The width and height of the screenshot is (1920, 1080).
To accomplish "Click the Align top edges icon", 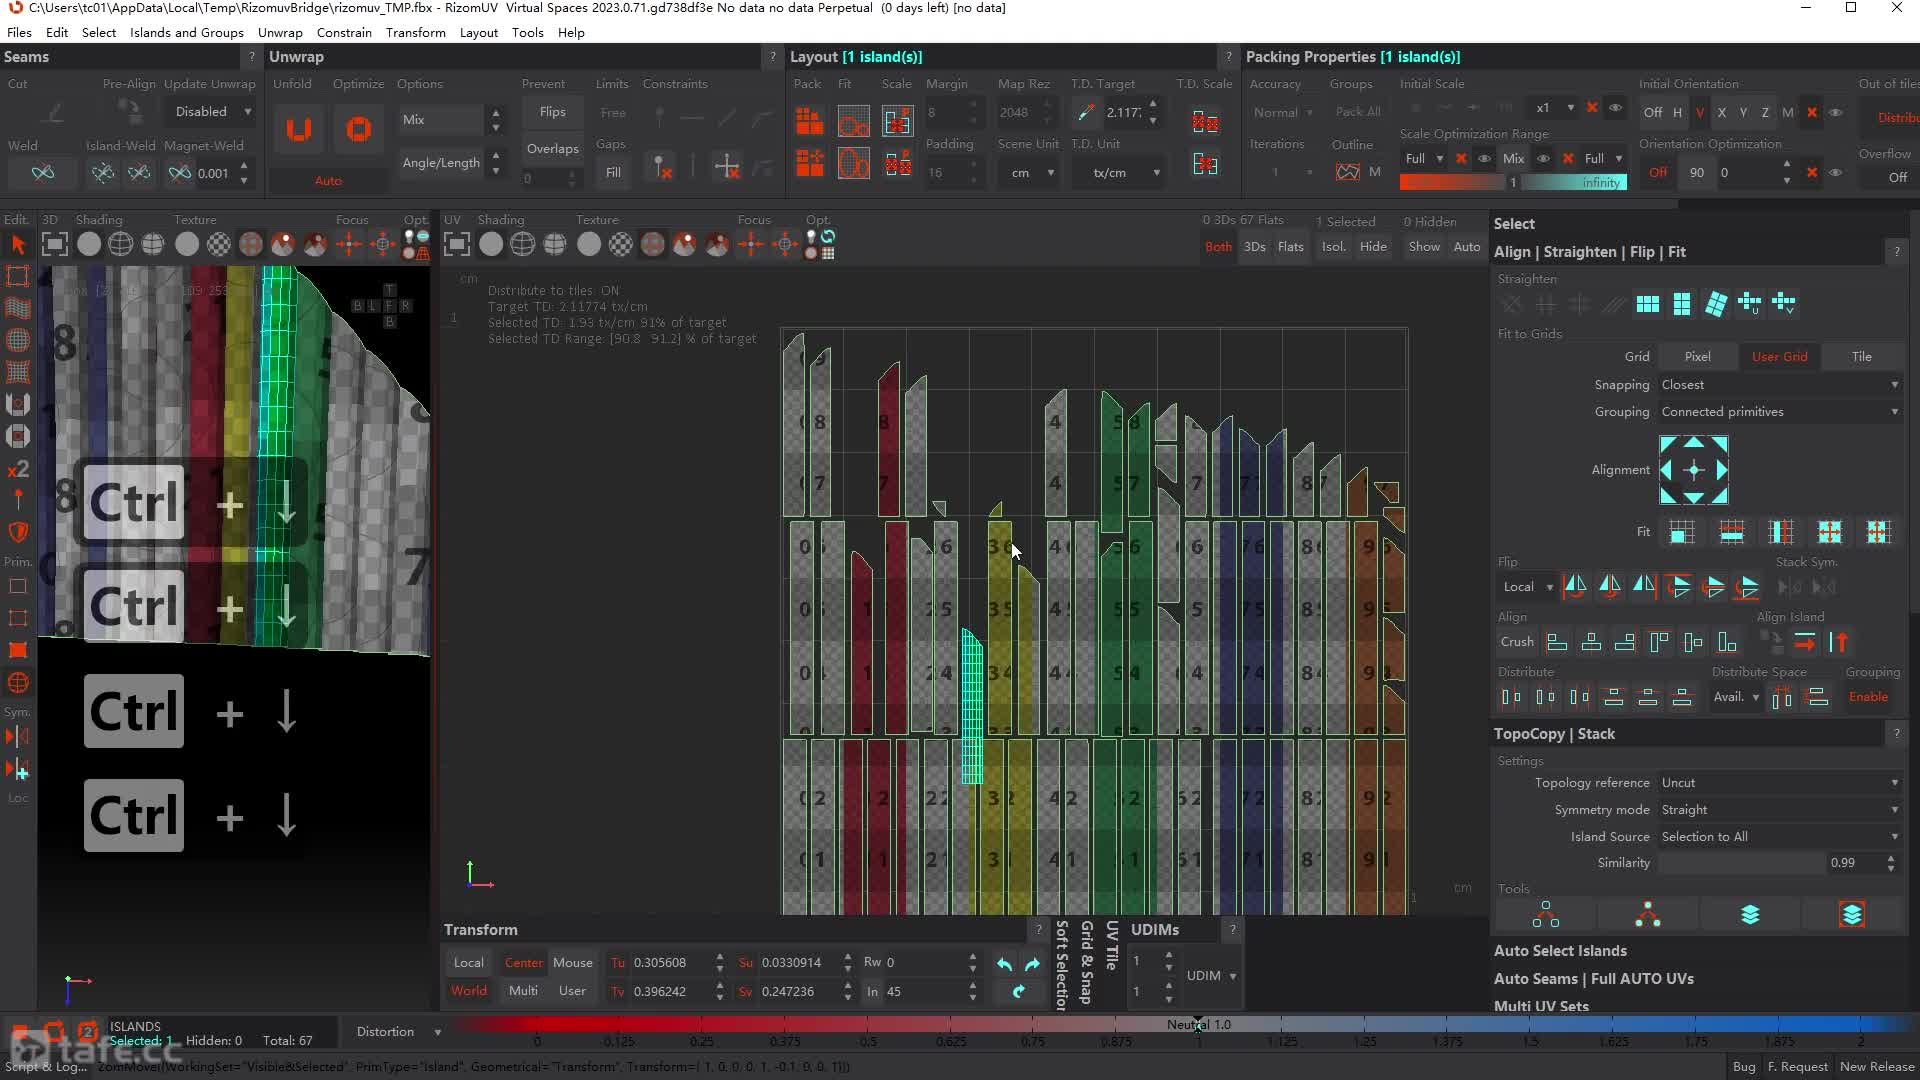I will (x=1659, y=642).
